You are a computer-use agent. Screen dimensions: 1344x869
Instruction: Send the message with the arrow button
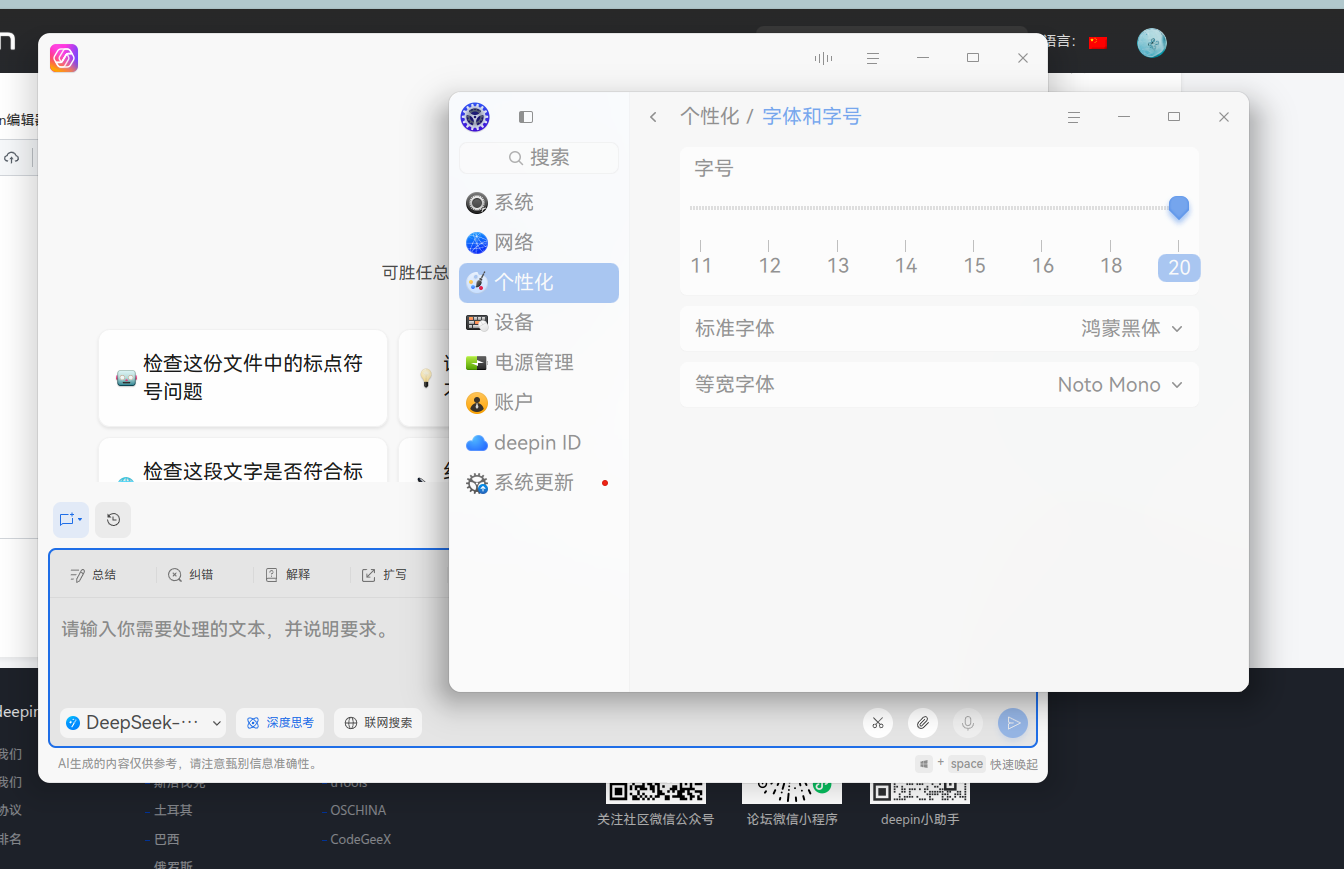pyautogui.click(x=1013, y=723)
